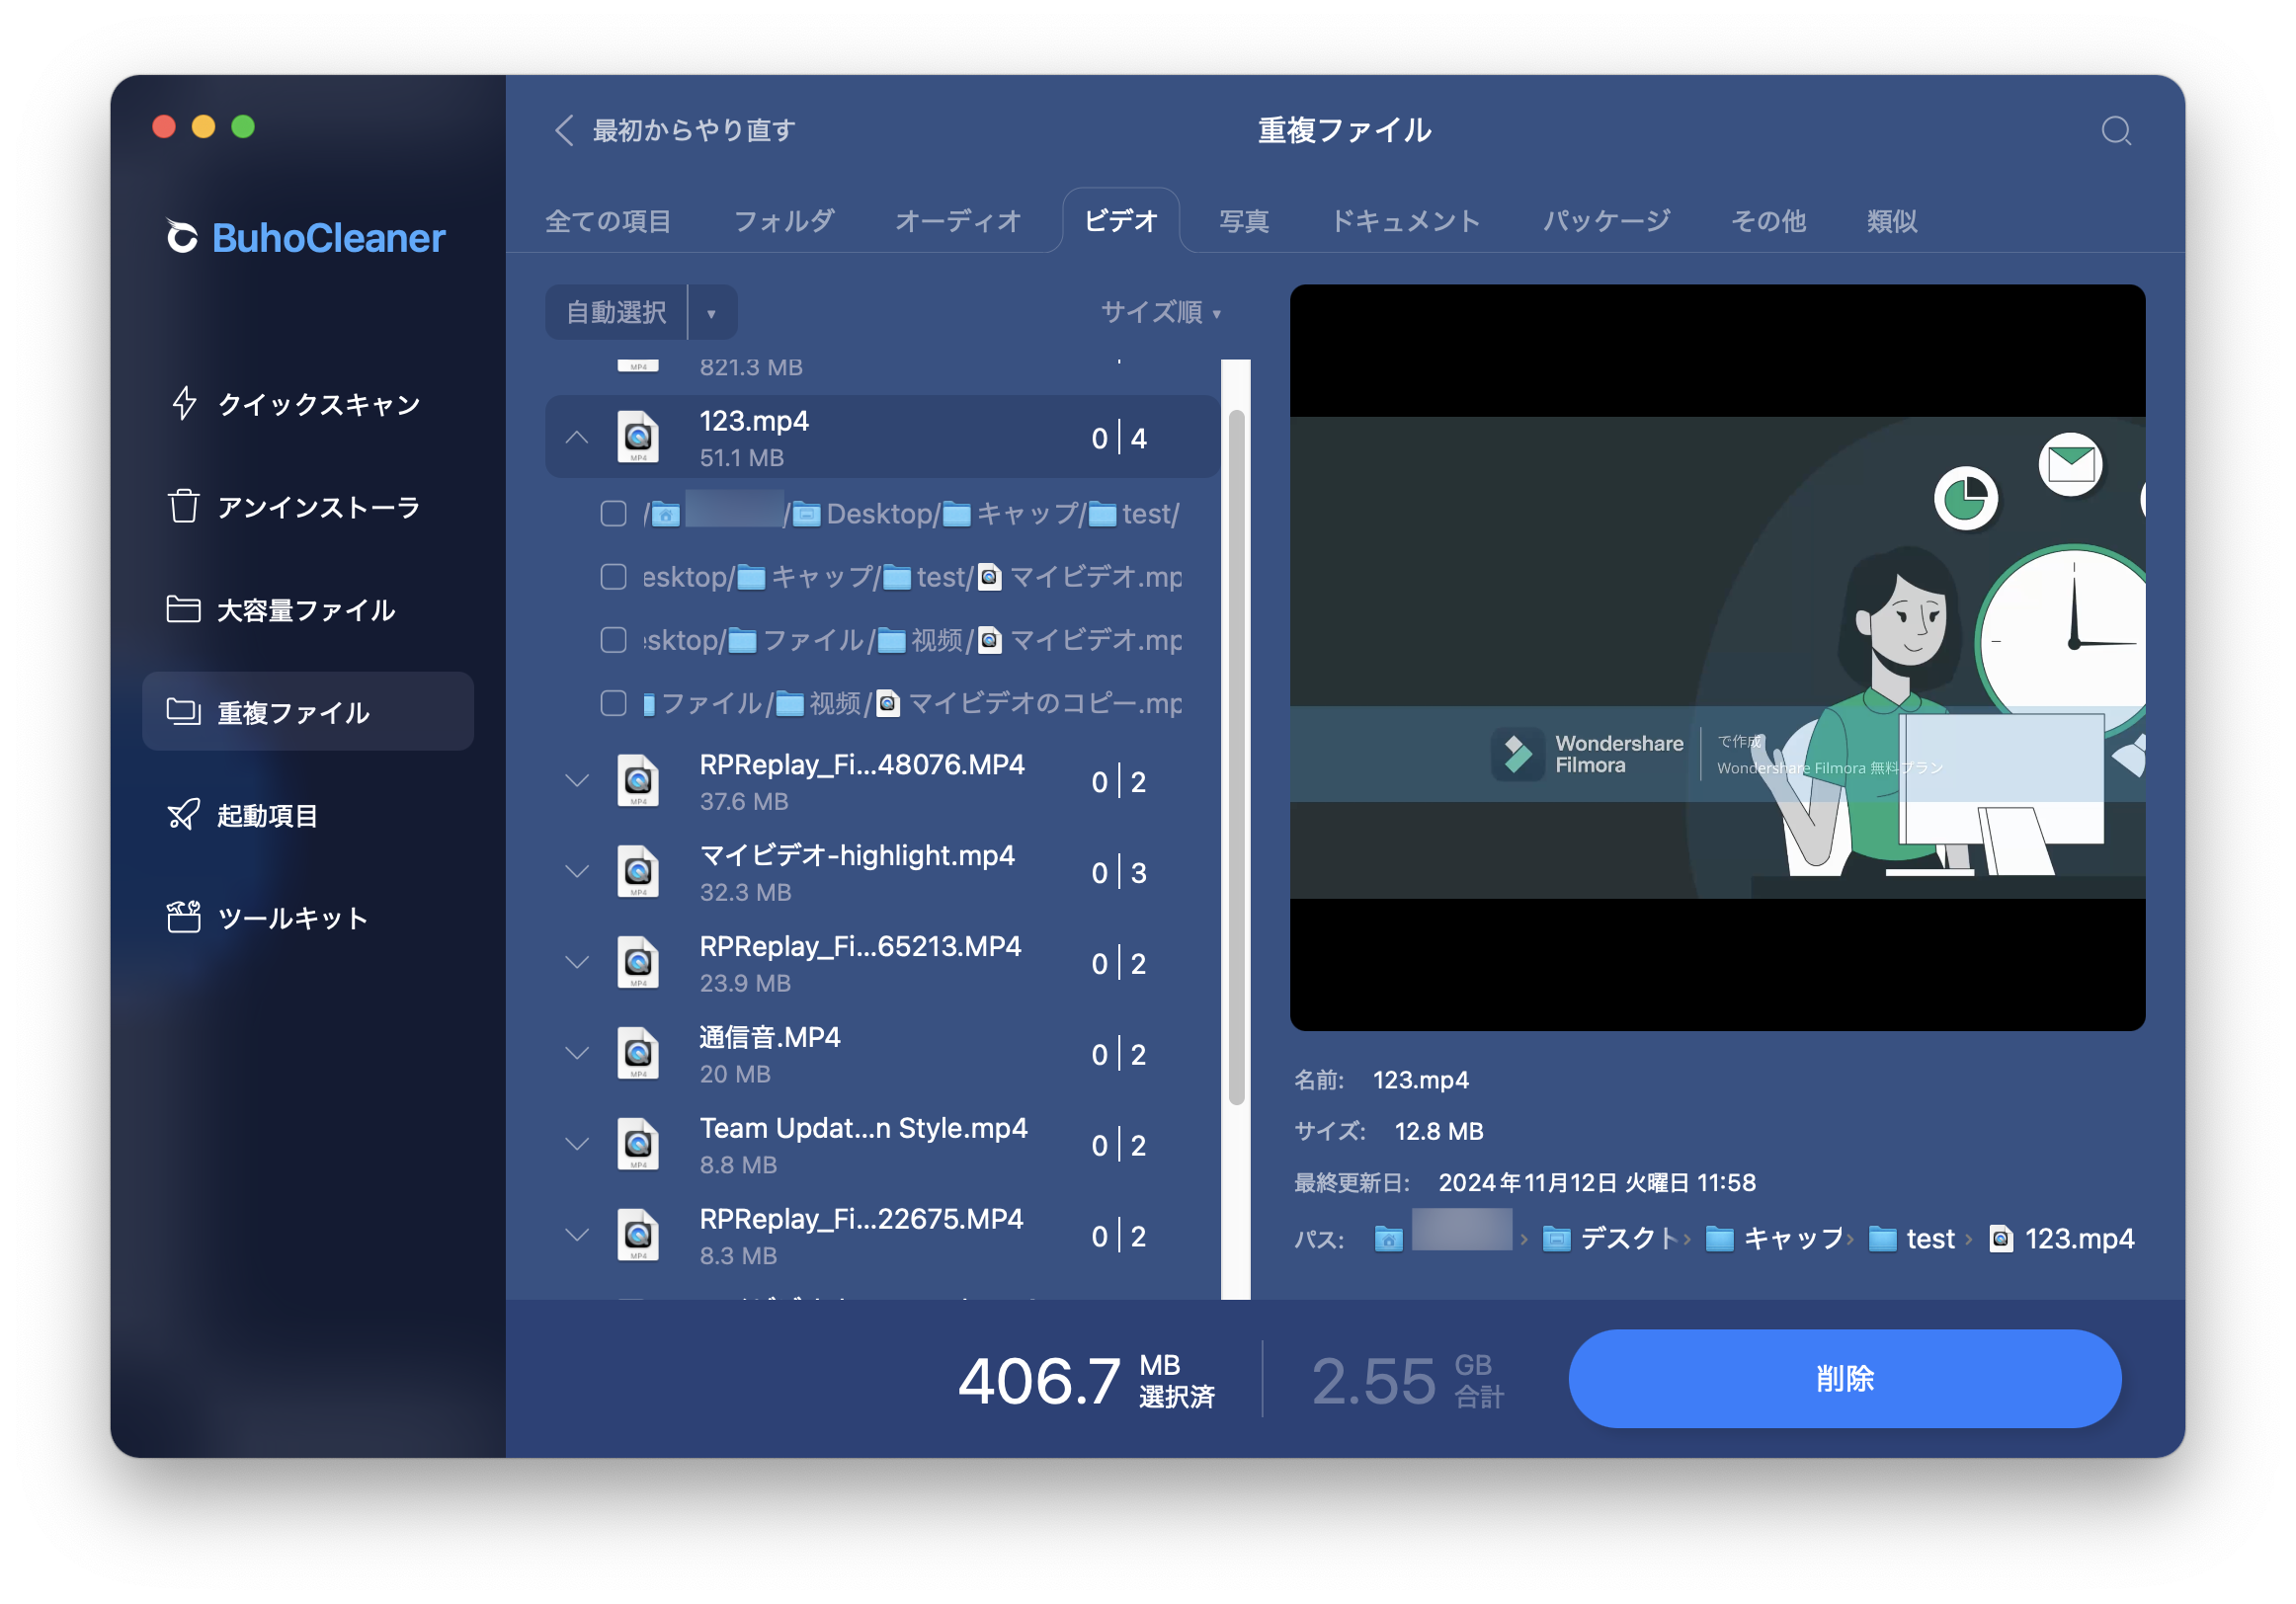The image size is (2296, 1604).
Task: Expand the 通信音.MP4 group
Action: coord(577,1054)
